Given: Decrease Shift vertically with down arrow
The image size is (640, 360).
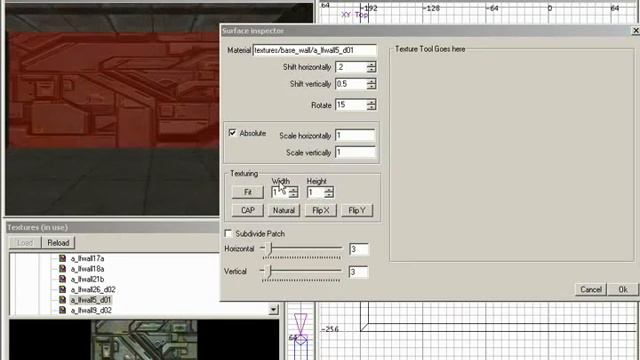Looking at the screenshot, I should click(371, 87).
